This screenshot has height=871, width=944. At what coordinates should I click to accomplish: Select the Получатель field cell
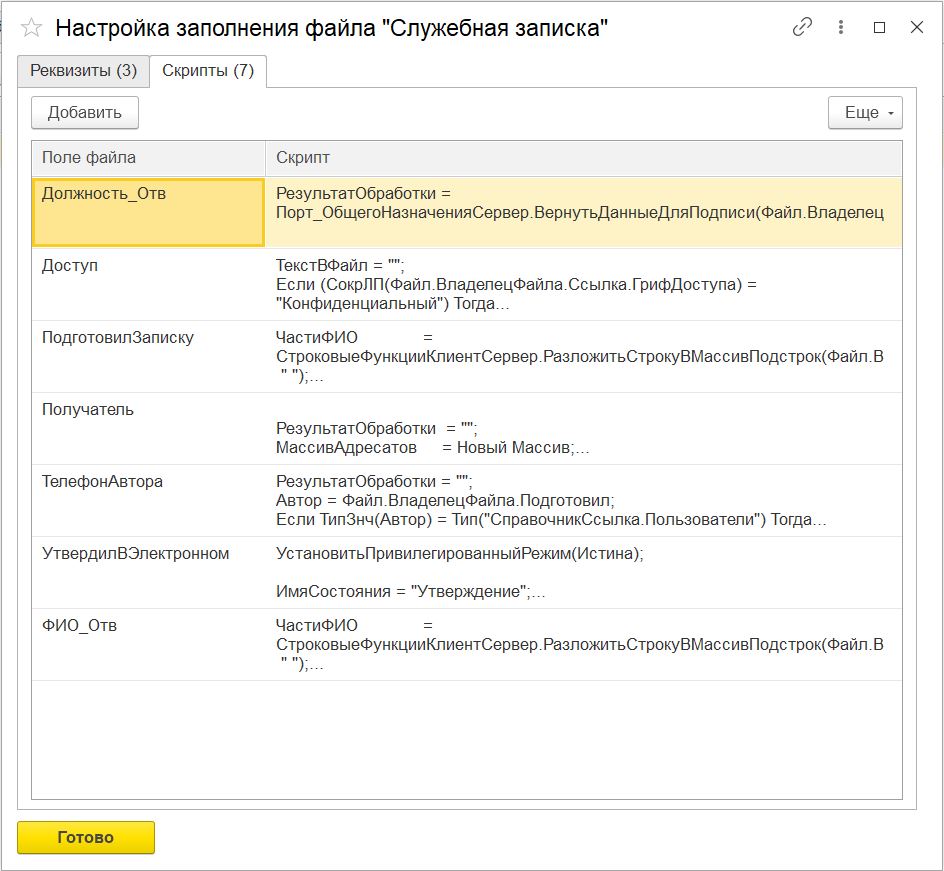[148, 429]
